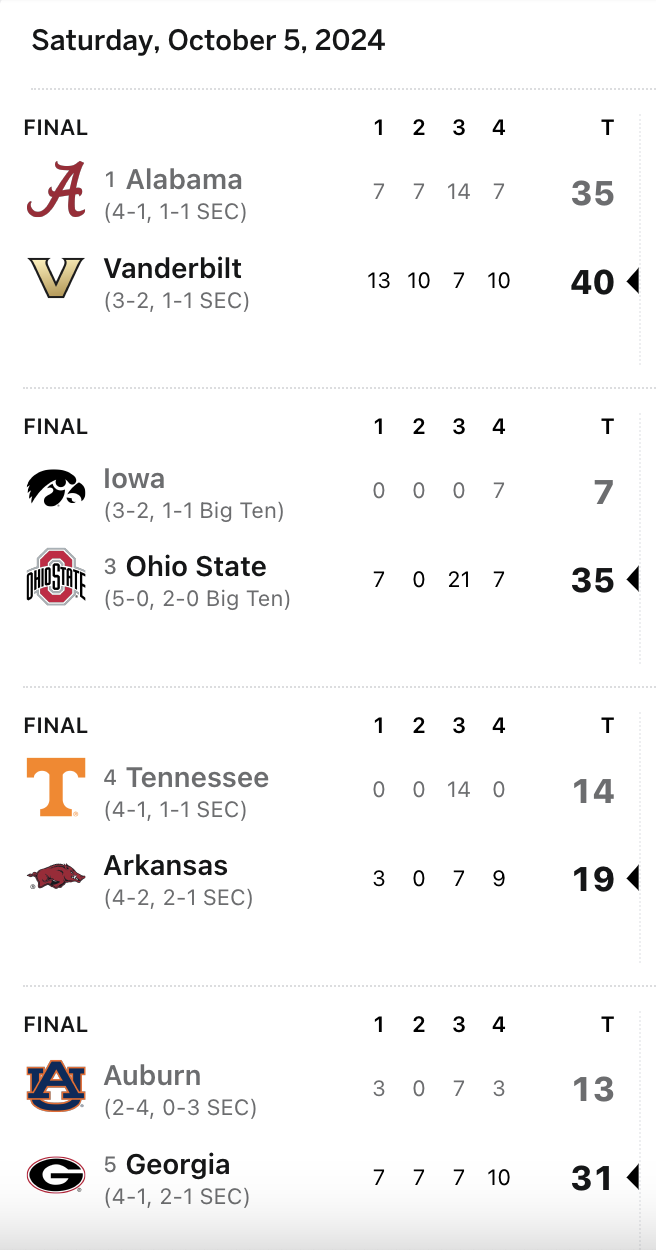Click the Saturday, October 5, 2024 date header

(x=208, y=40)
